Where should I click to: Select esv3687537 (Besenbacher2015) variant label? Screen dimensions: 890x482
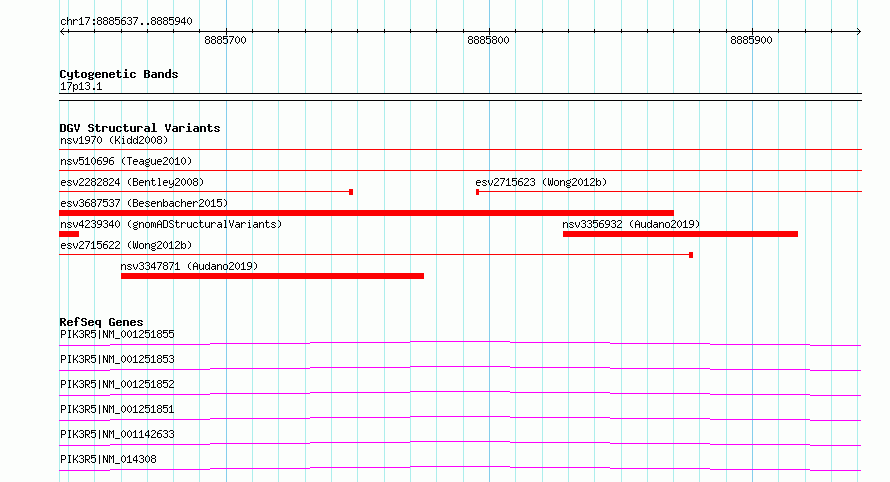[x=144, y=203]
